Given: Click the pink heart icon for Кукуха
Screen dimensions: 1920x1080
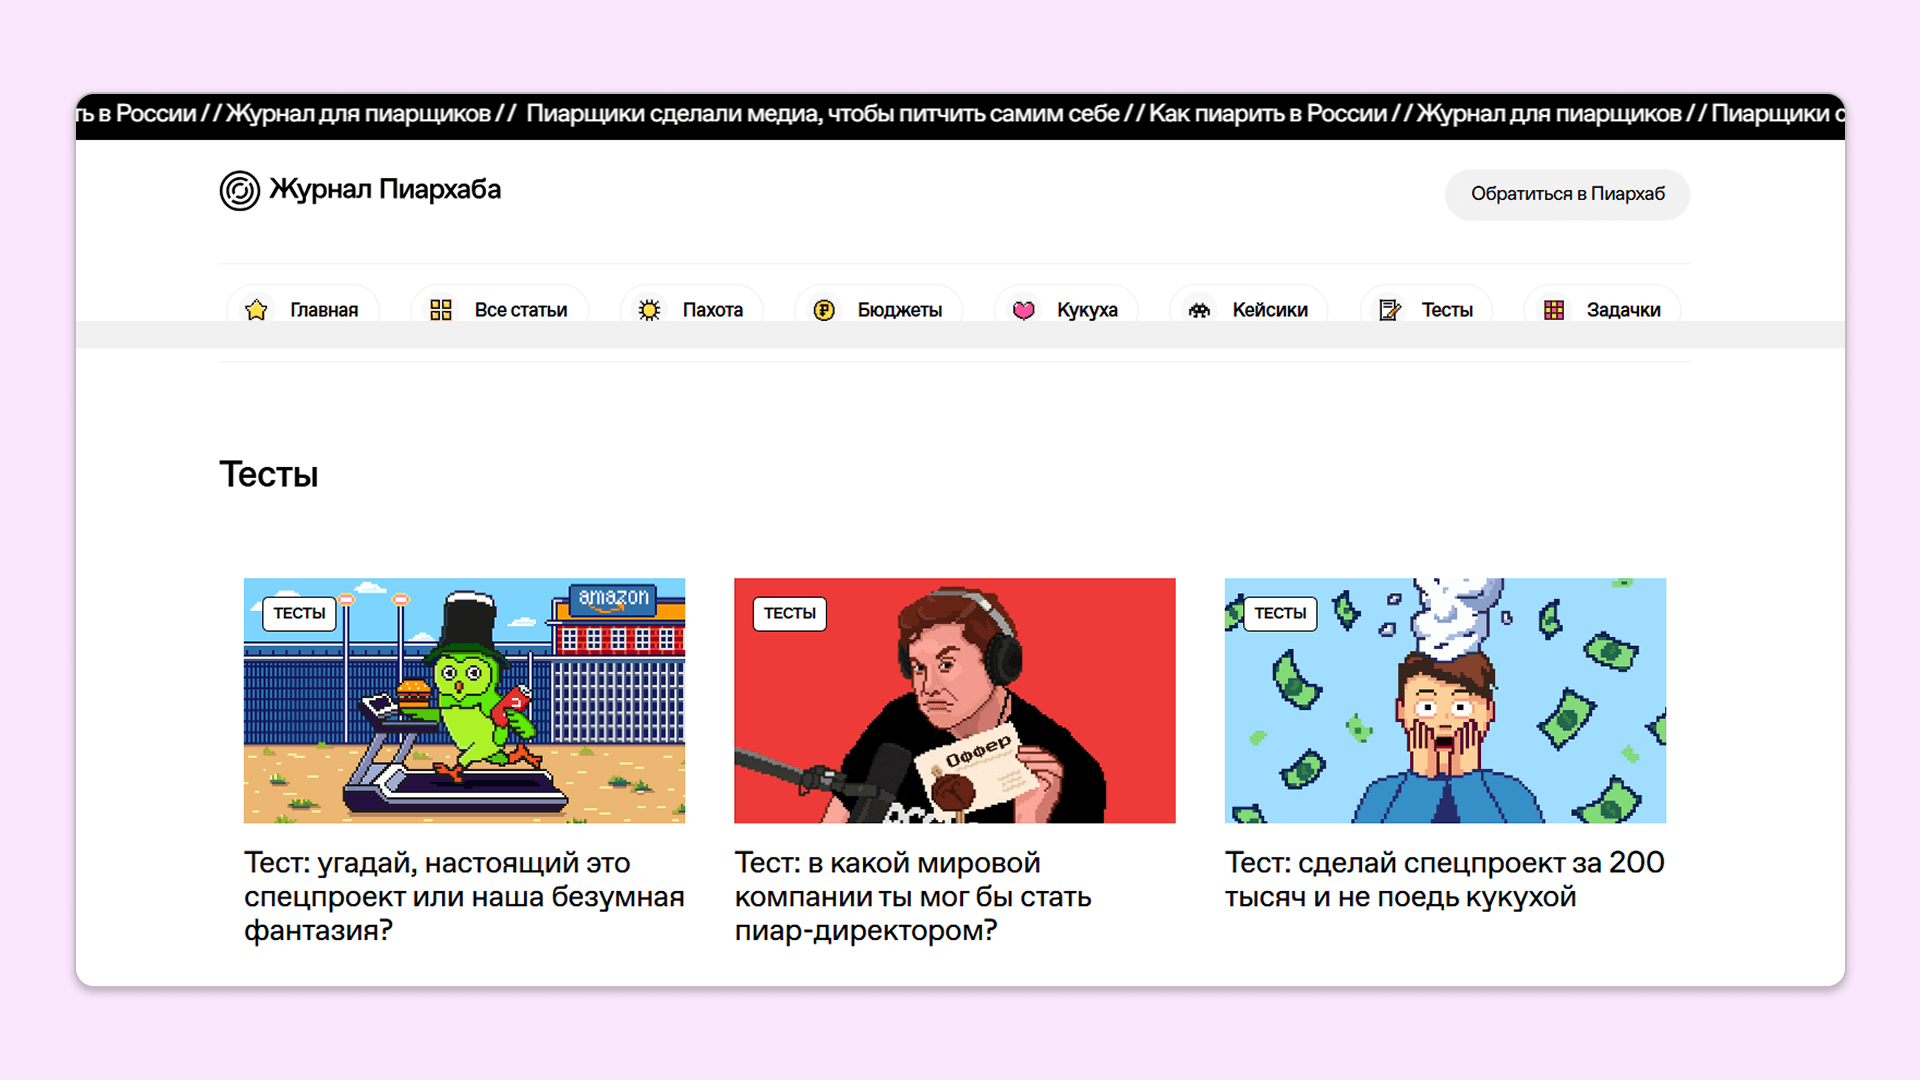Looking at the screenshot, I should (1023, 310).
